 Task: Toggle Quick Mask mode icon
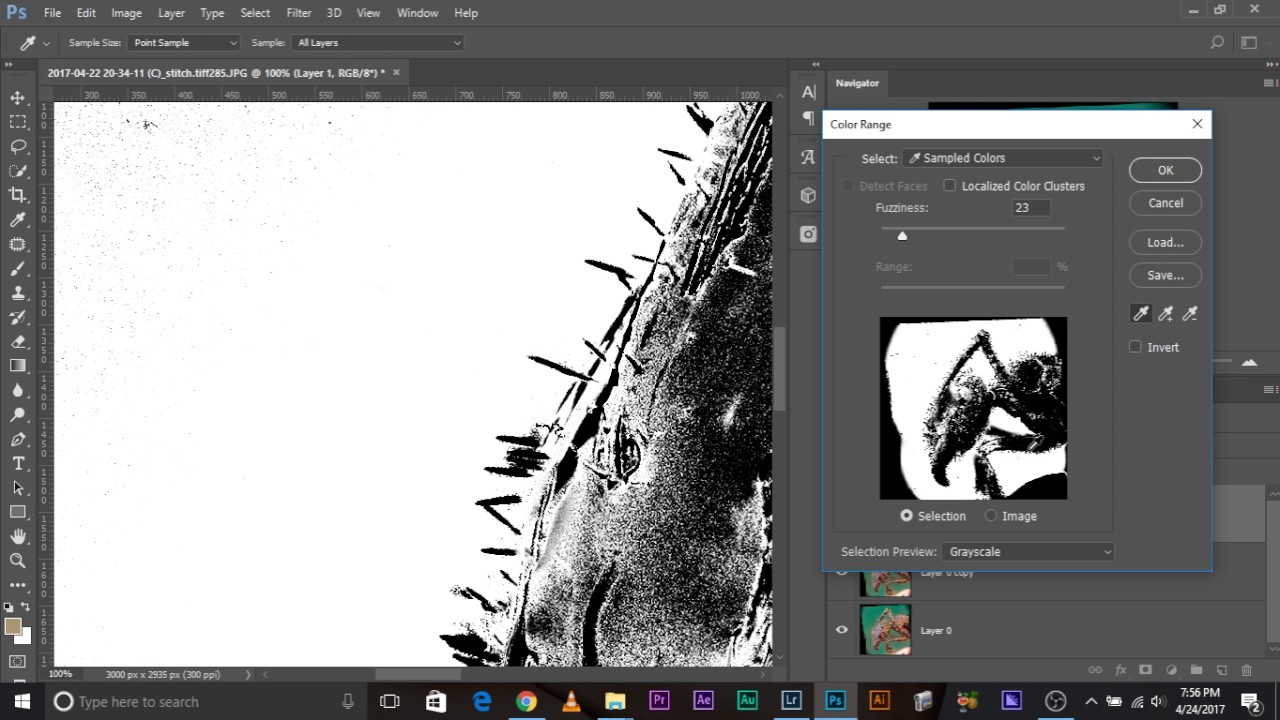(x=18, y=661)
